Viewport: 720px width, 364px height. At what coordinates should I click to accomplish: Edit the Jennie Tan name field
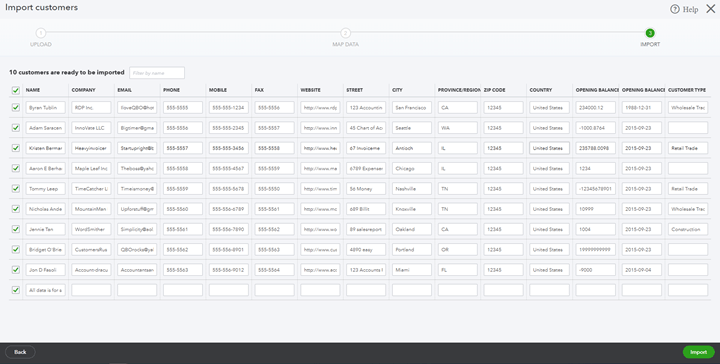[x=45, y=229]
